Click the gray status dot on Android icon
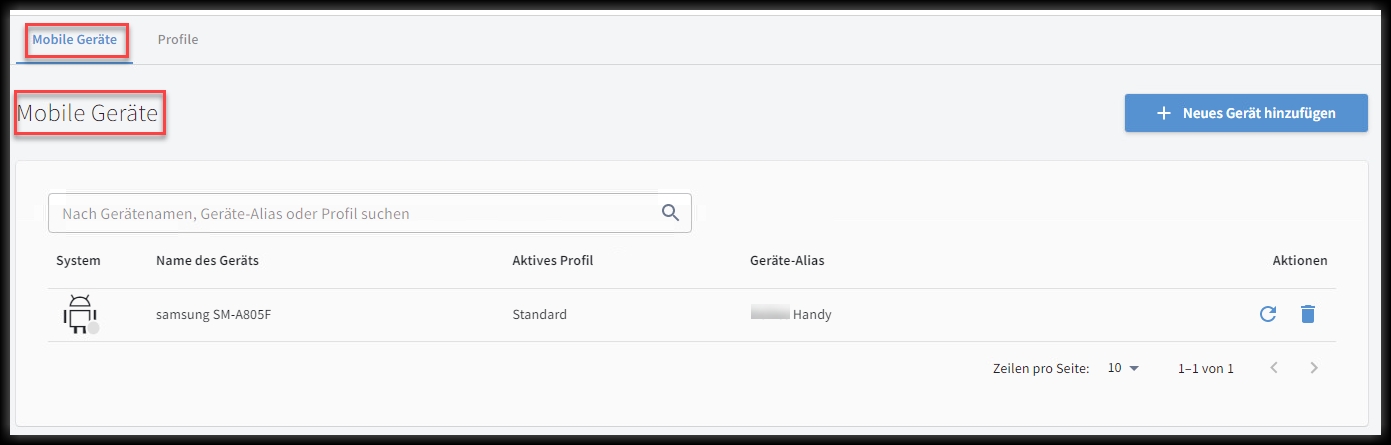Image resolution: width=1391 pixels, height=445 pixels. coord(93,328)
